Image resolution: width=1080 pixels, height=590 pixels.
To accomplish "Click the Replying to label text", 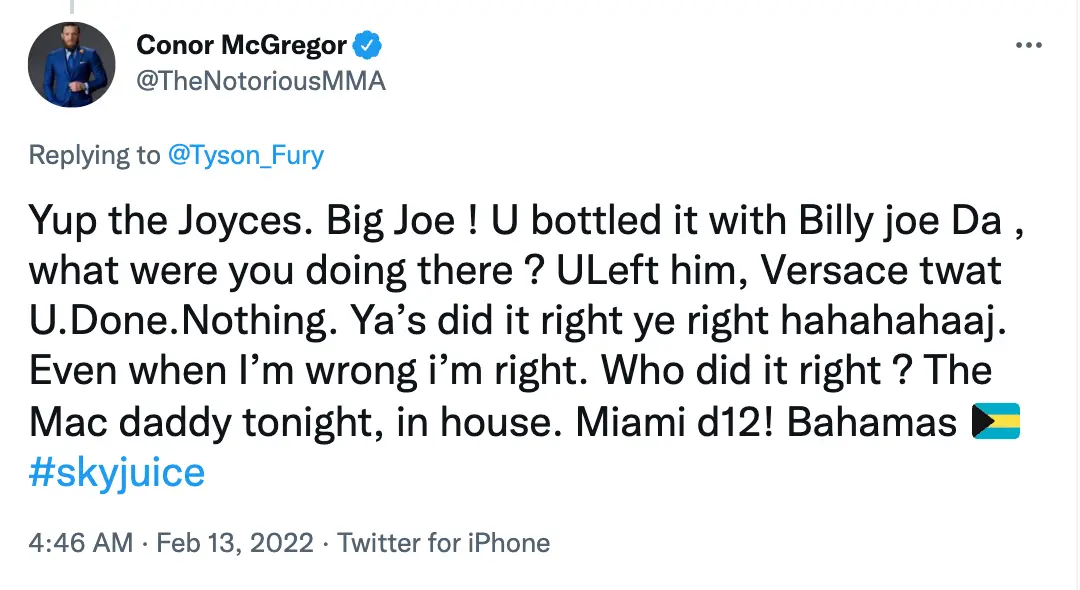I will pos(93,155).
